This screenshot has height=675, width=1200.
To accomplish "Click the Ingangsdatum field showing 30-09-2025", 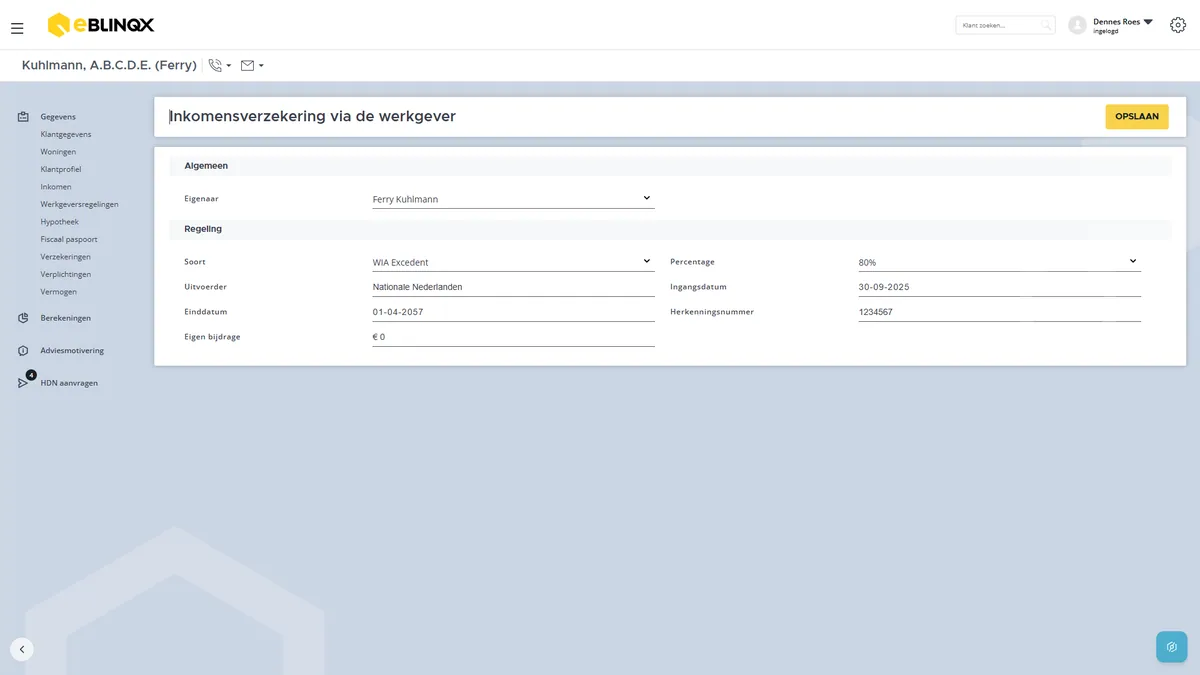I will [x=999, y=287].
